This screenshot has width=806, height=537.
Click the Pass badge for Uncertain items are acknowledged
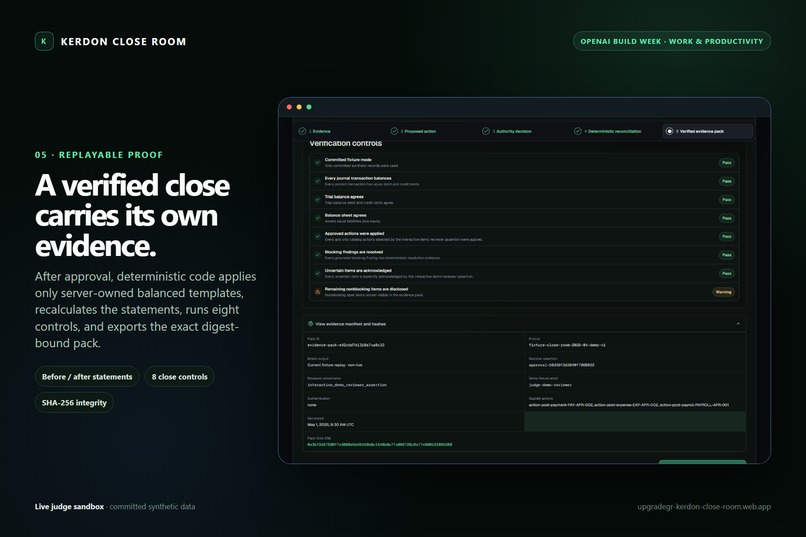click(x=726, y=273)
